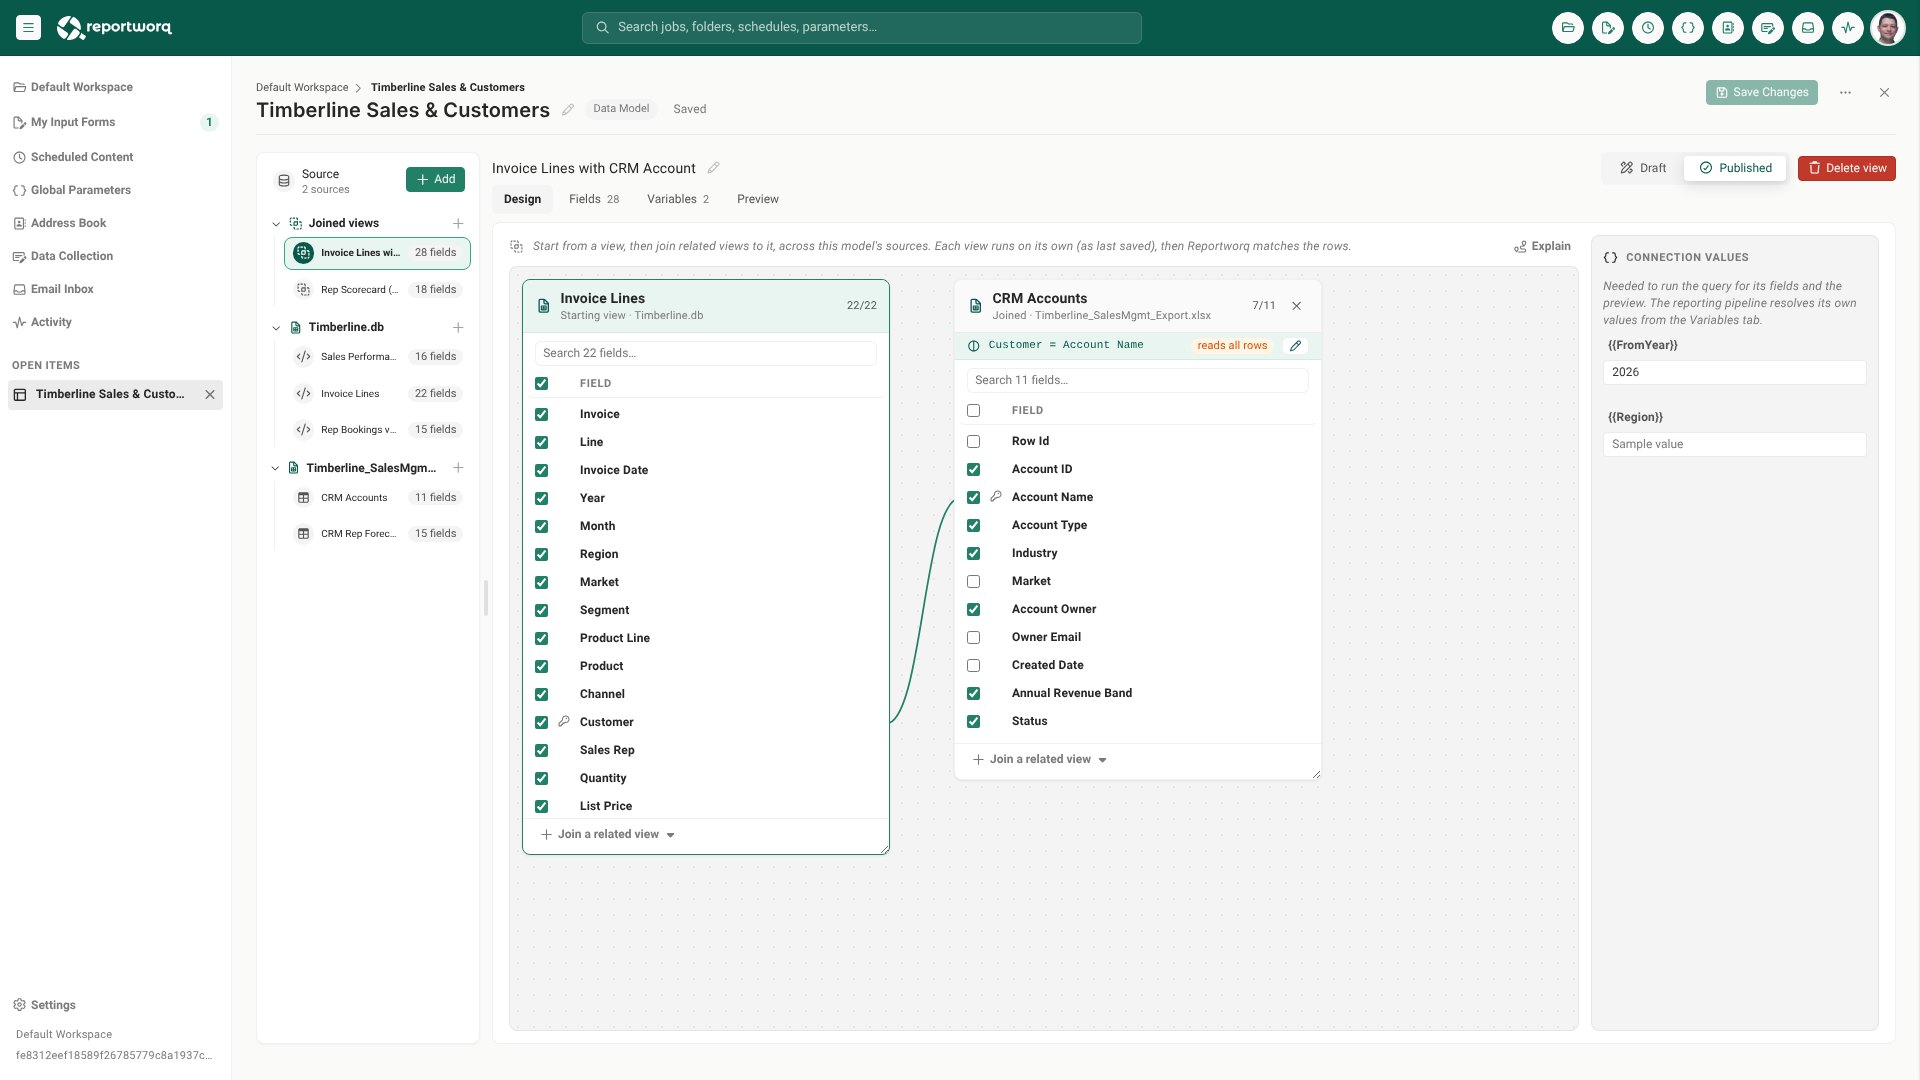Open the user profile avatar
The width and height of the screenshot is (1920, 1080).
[x=1888, y=28]
